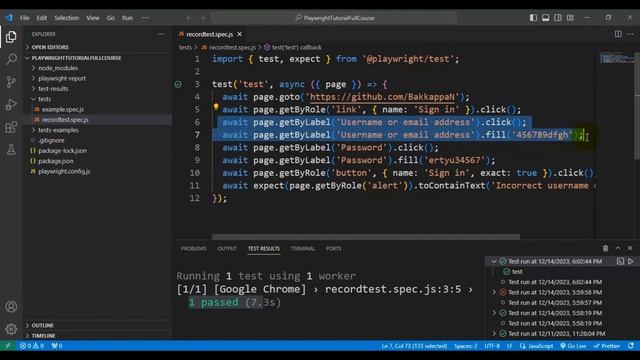
Task: Expand the tests-examples folder
Action: pos(97,130)
